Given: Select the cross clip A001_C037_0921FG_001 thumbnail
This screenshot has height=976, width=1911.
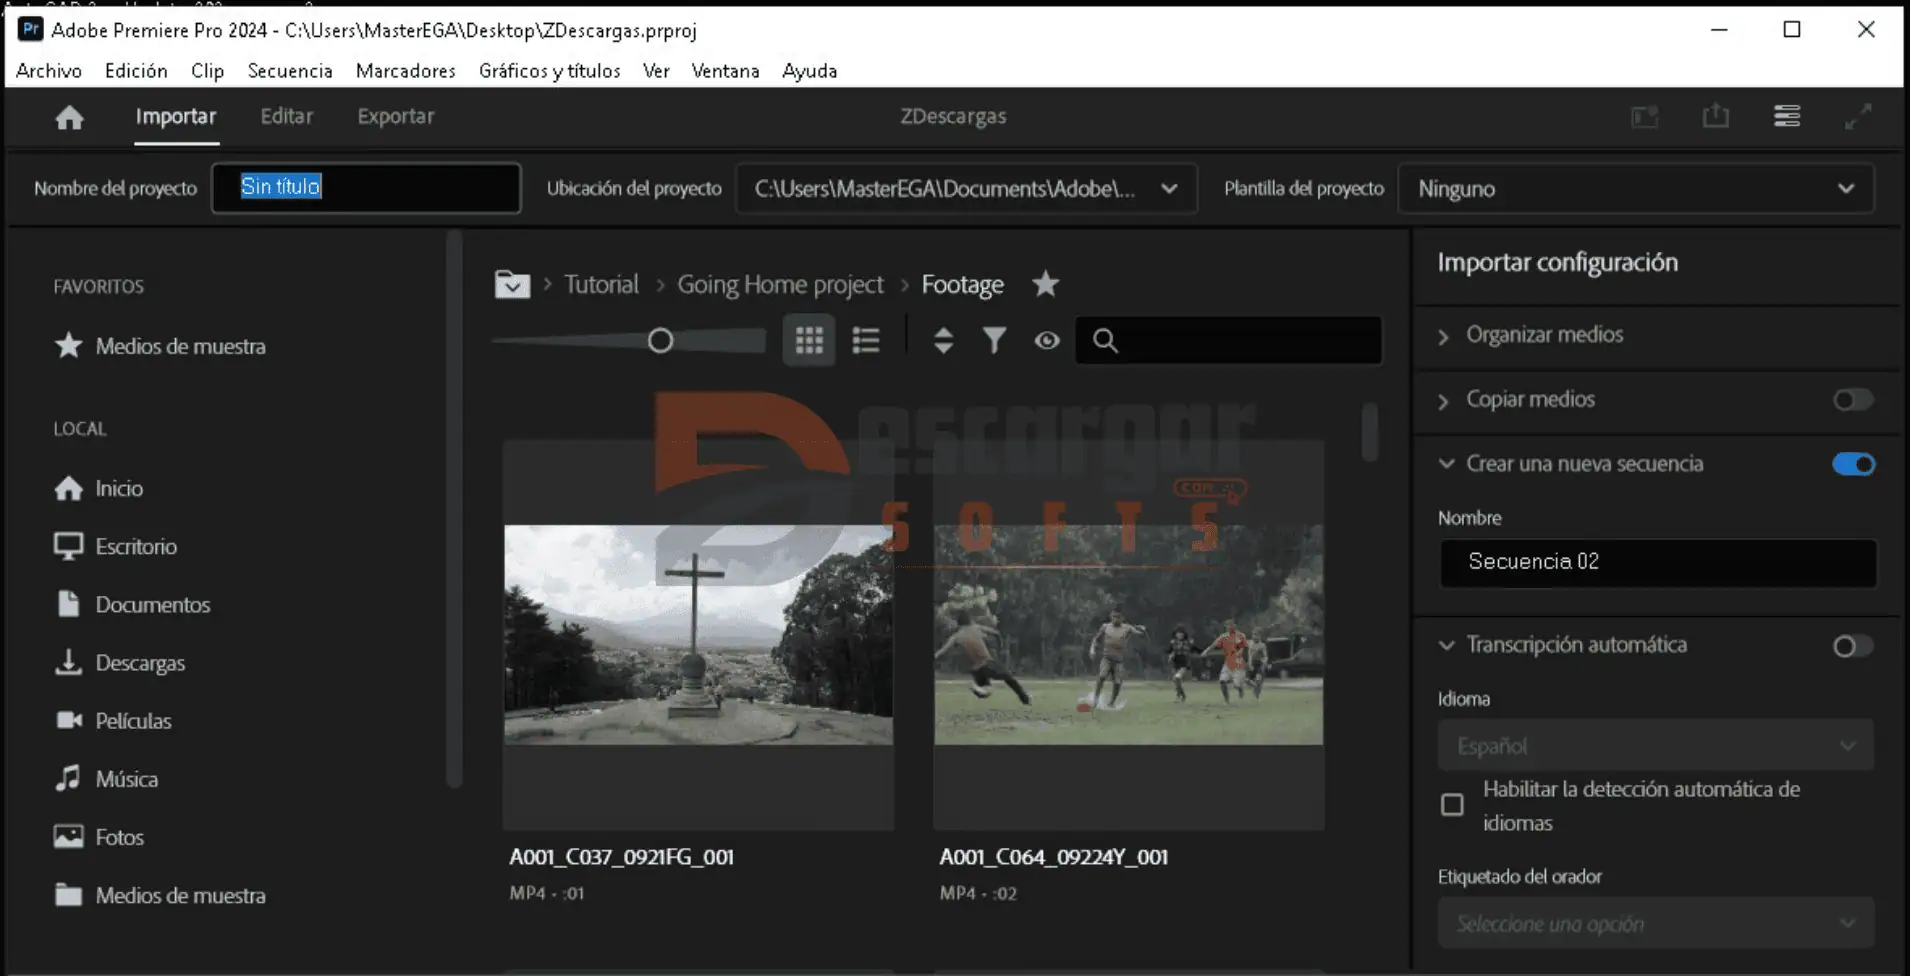Looking at the screenshot, I should click(698, 635).
